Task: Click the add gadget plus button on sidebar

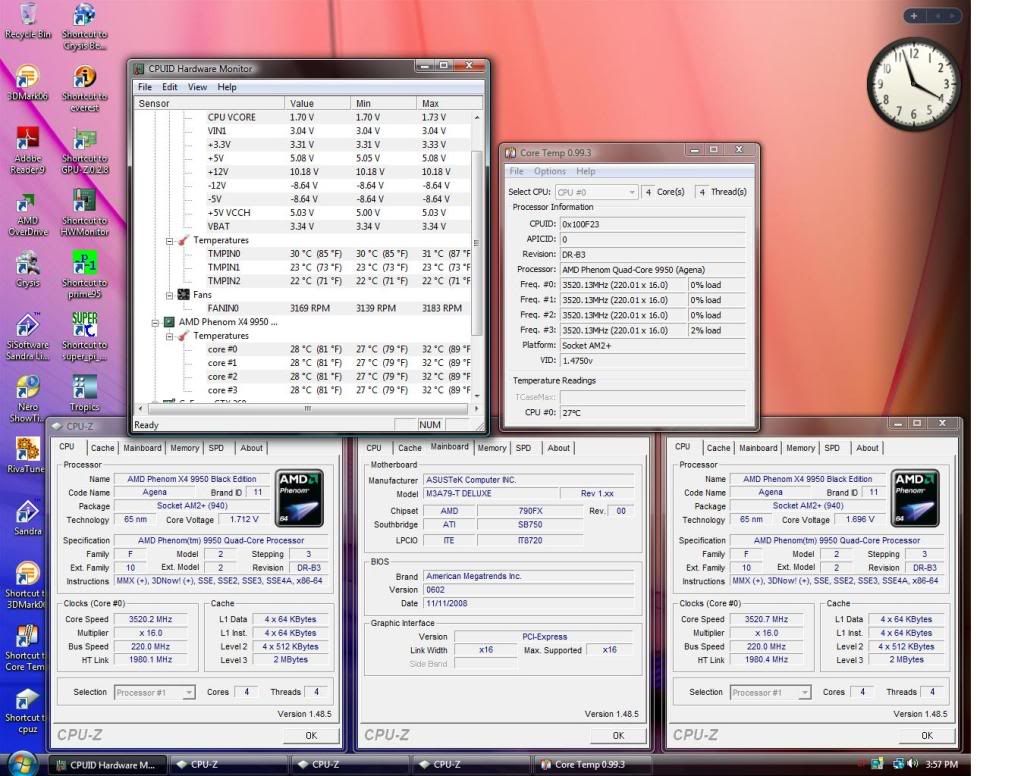Action: click(914, 16)
